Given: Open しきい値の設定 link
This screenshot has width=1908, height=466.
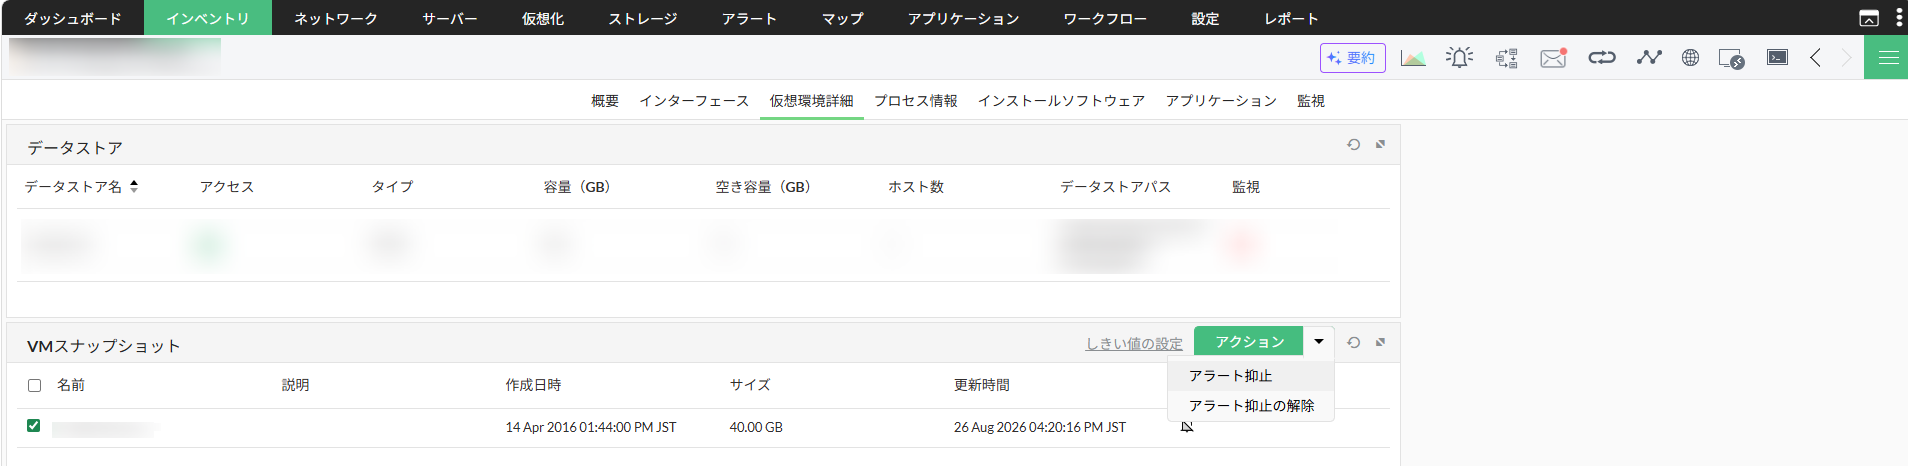Looking at the screenshot, I should (1134, 343).
